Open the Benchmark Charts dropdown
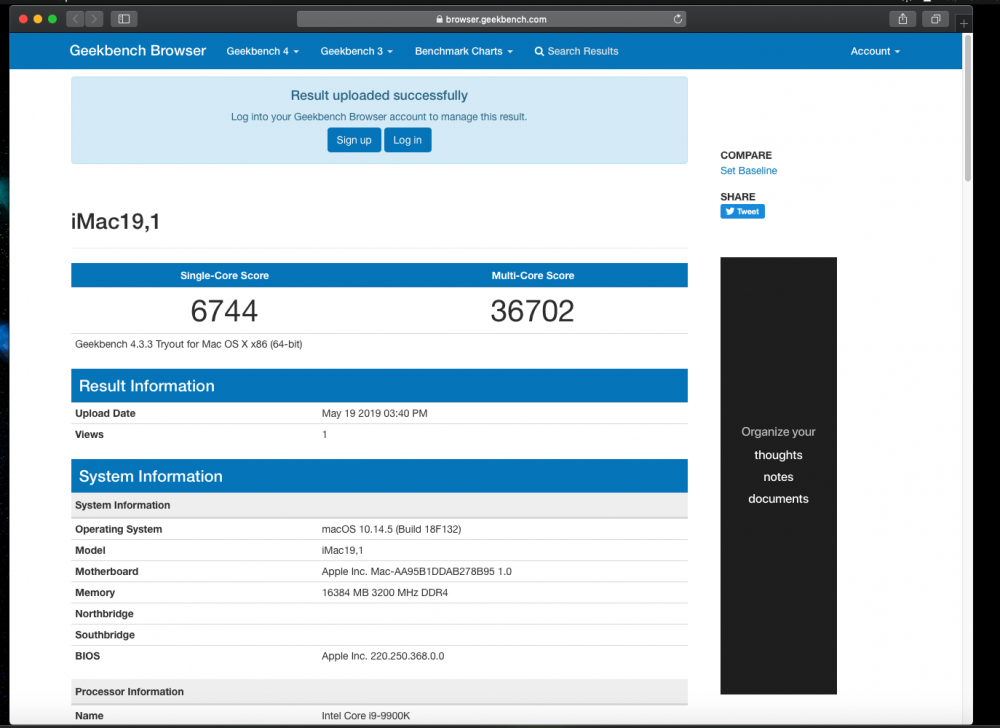The height and width of the screenshot is (728, 1000). [464, 51]
